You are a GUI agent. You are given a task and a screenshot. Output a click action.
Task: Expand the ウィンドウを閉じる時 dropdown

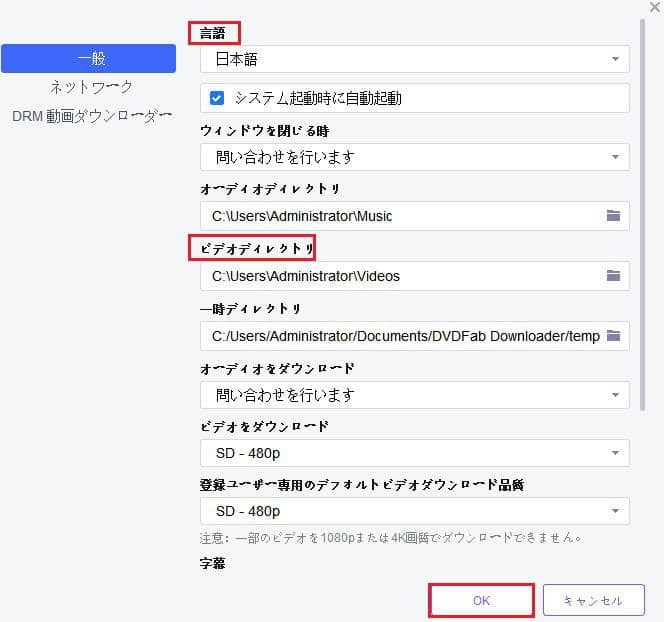point(414,157)
